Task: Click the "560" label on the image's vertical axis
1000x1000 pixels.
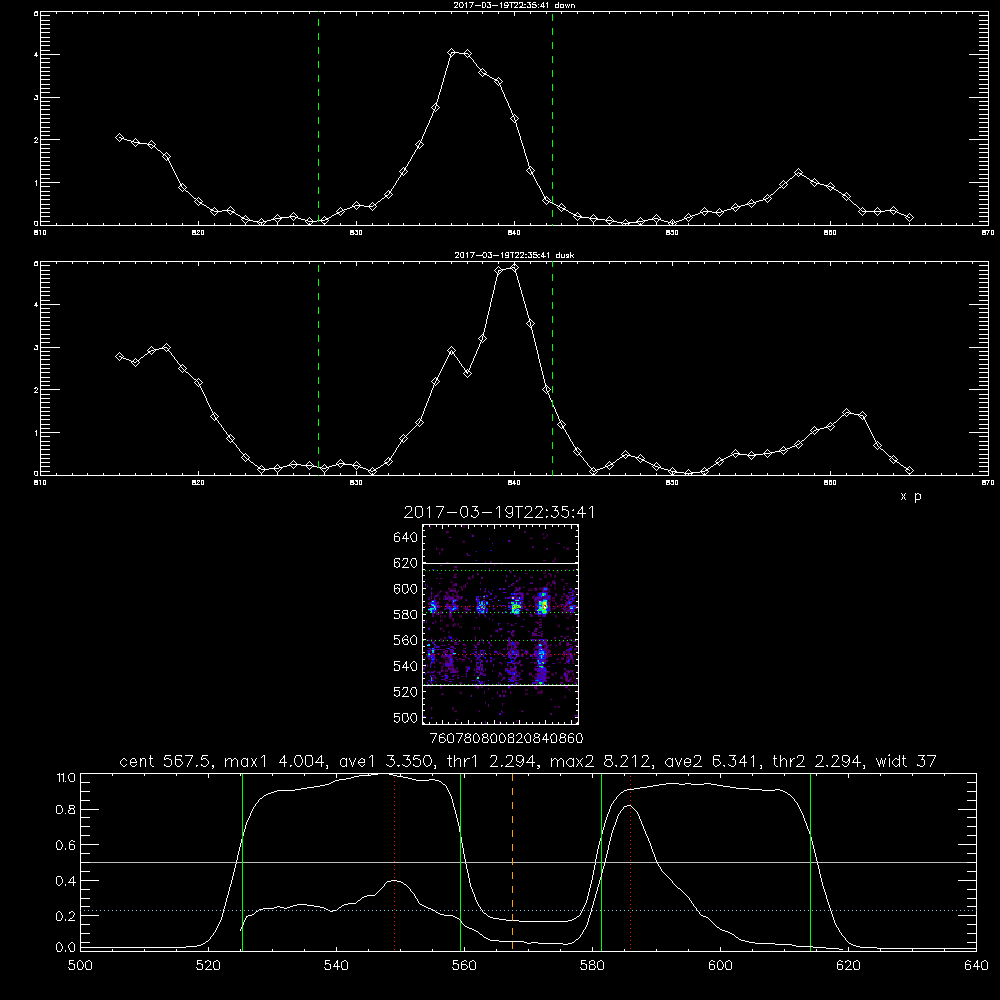Action: (406, 641)
